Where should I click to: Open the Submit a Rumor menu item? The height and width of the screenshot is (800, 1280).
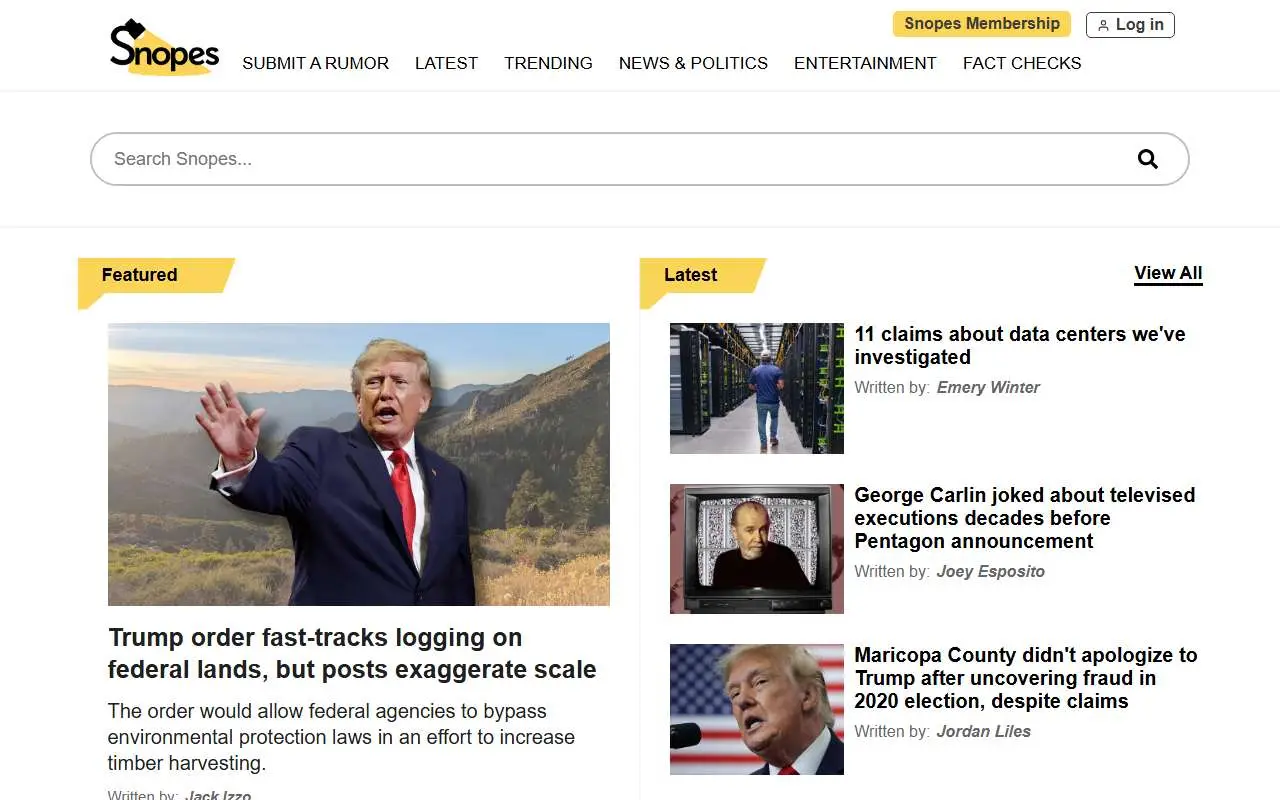(x=315, y=63)
